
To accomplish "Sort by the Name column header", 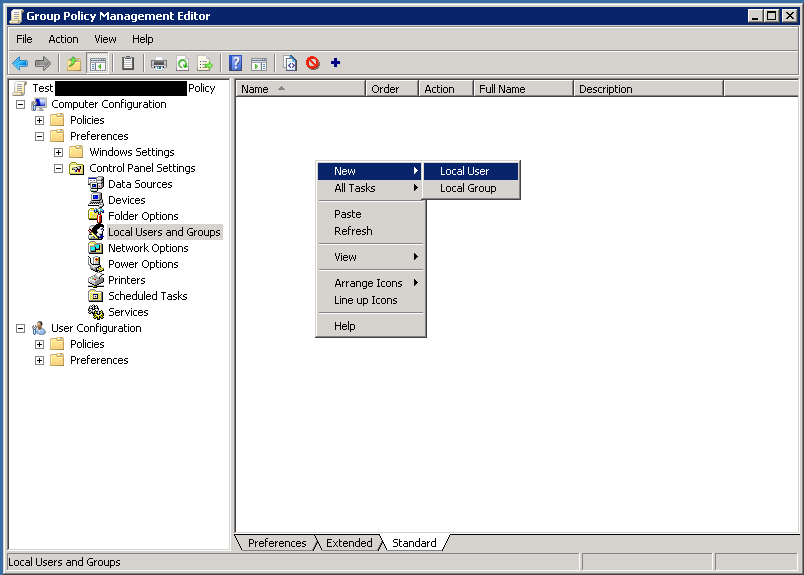I will (300, 89).
